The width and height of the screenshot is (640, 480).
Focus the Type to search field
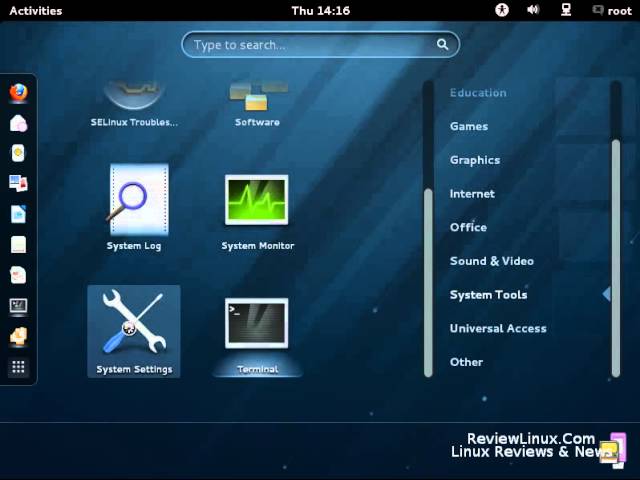click(320, 44)
